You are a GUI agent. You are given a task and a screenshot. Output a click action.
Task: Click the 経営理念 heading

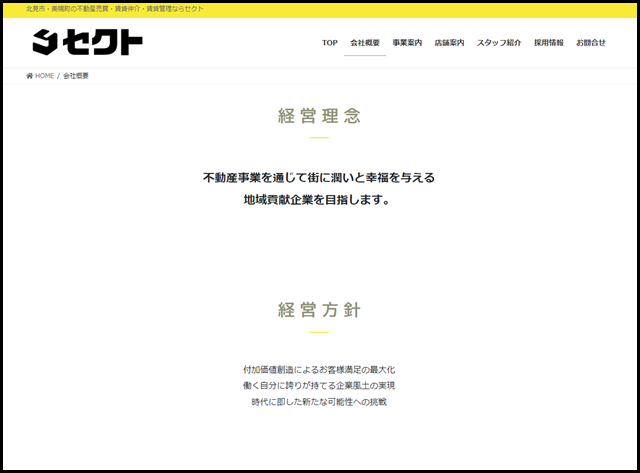(x=319, y=116)
